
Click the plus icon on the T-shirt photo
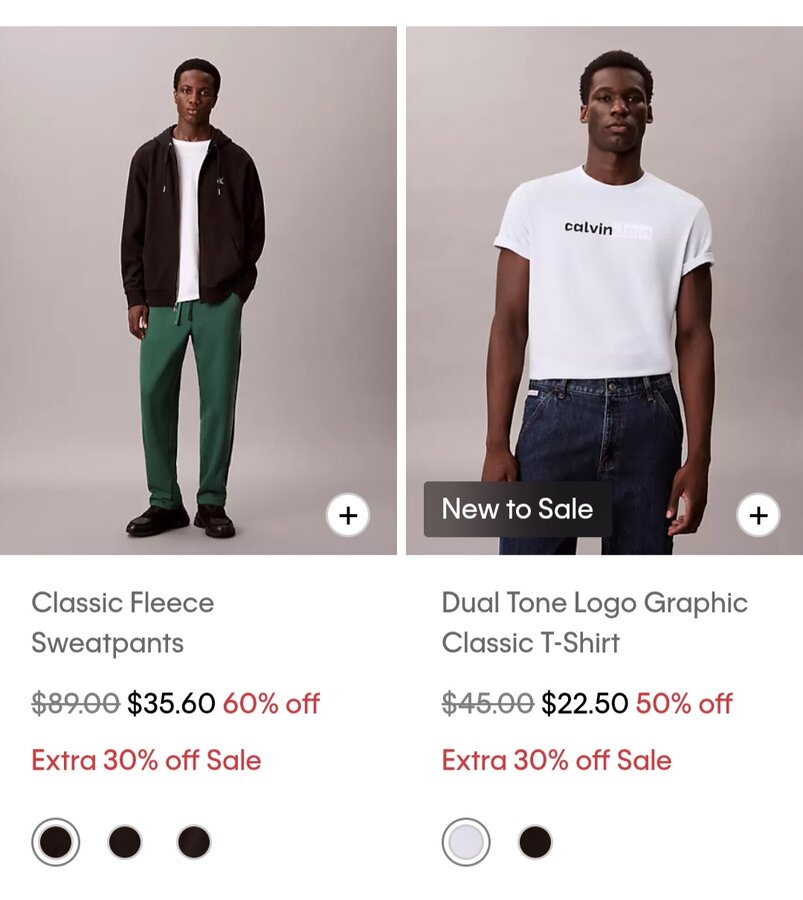pos(758,515)
